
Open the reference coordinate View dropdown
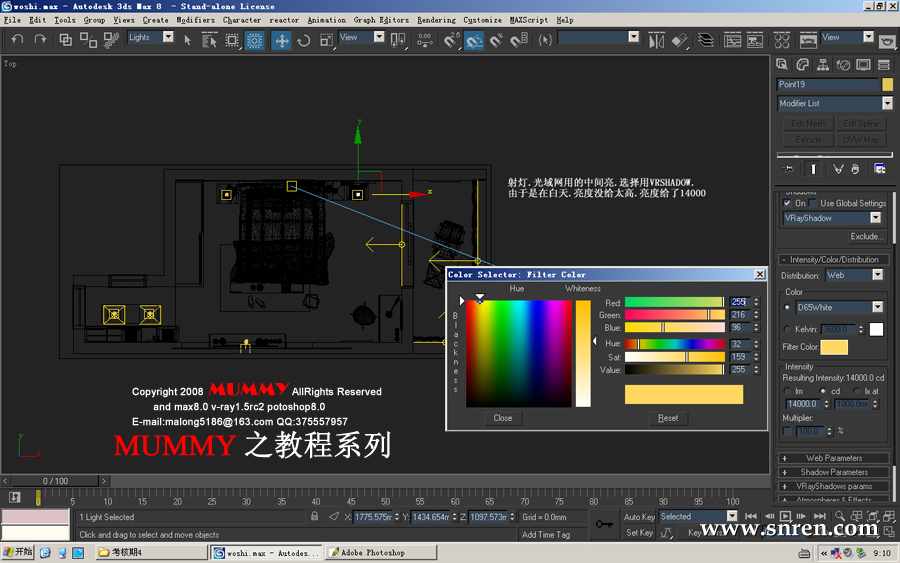(379, 37)
